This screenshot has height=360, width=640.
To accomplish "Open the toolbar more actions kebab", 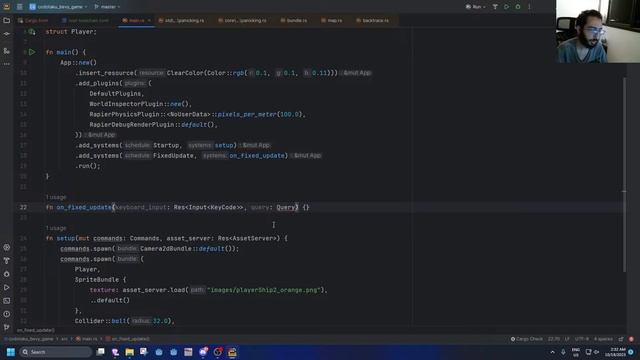I will coord(529,7).
